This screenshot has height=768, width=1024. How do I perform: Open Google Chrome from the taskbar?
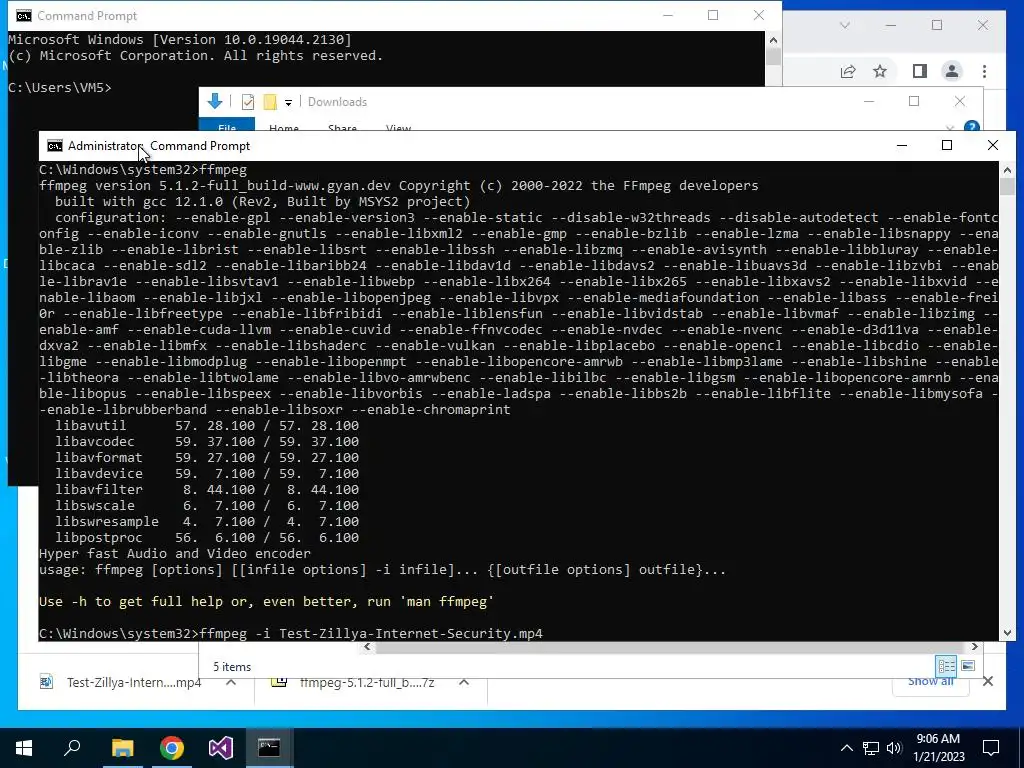[172, 748]
